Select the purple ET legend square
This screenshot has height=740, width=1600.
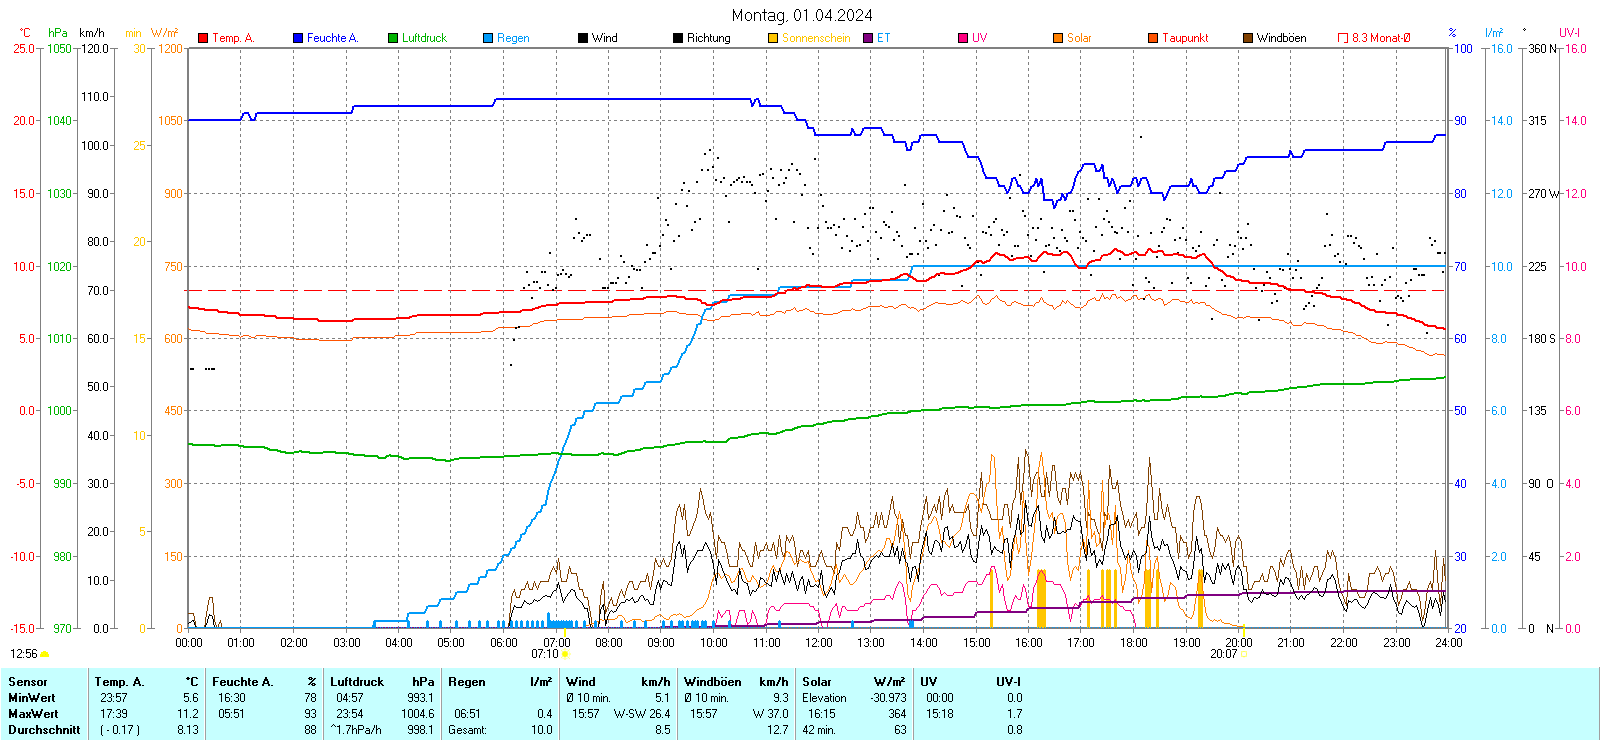coord(868,38)
